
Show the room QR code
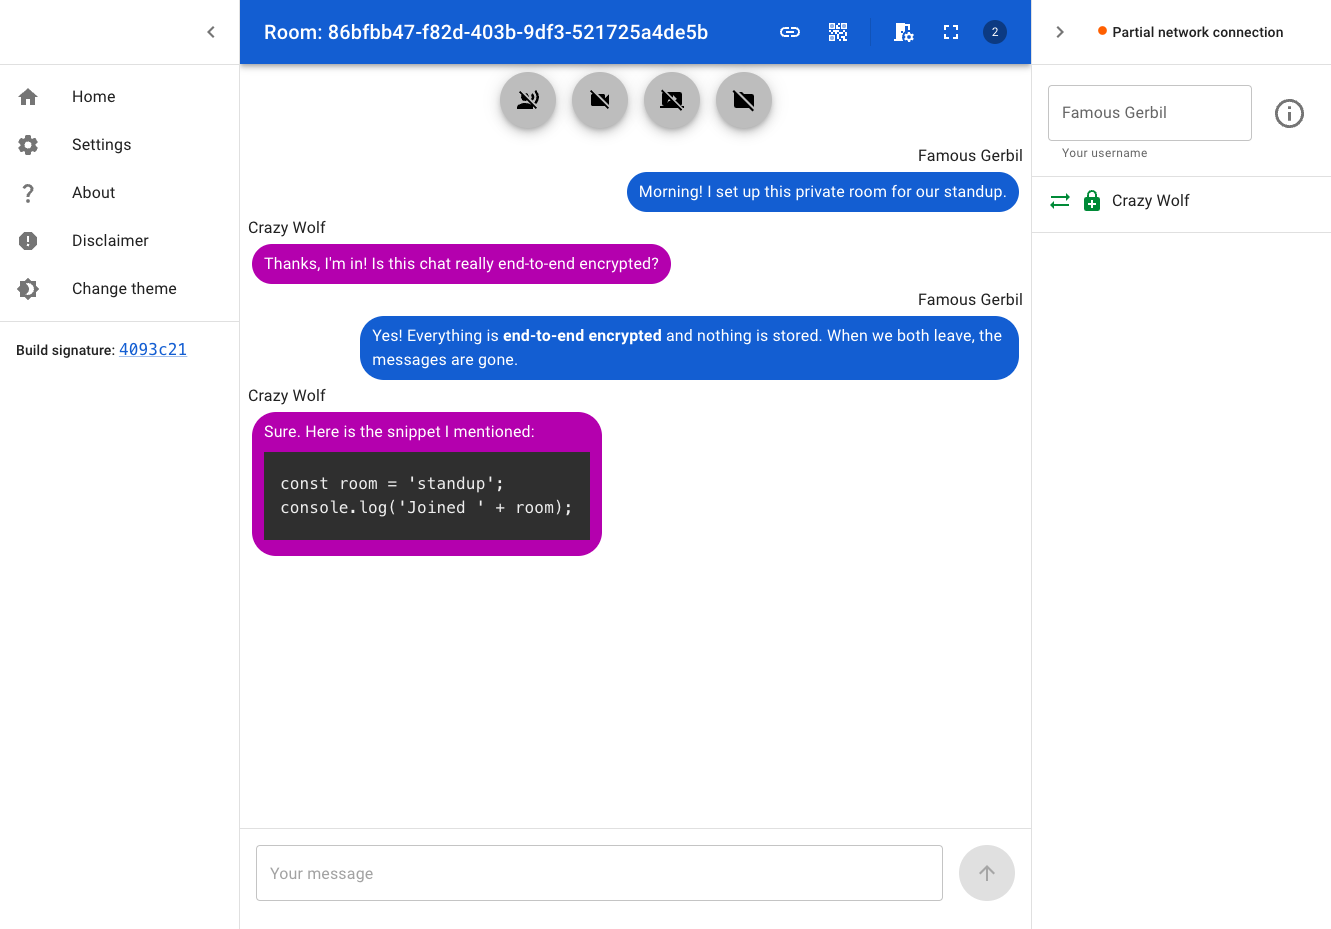838,32
